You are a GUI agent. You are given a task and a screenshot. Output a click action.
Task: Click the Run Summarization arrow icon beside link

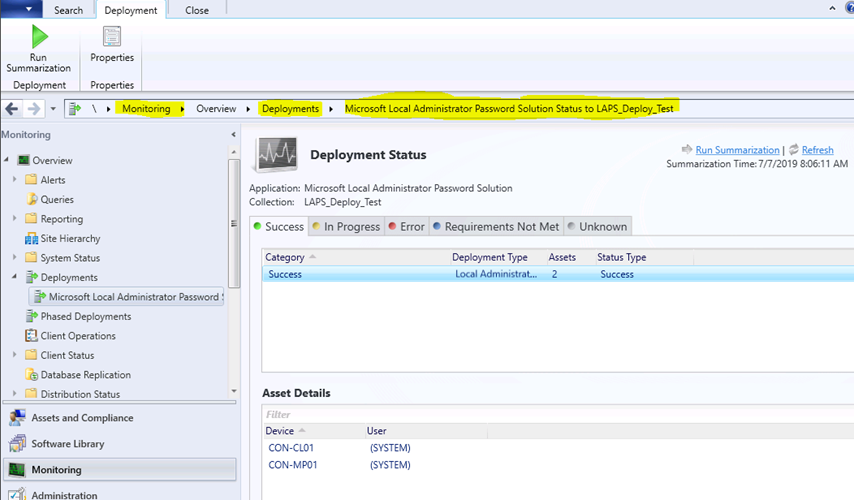[x=687, y=149]
